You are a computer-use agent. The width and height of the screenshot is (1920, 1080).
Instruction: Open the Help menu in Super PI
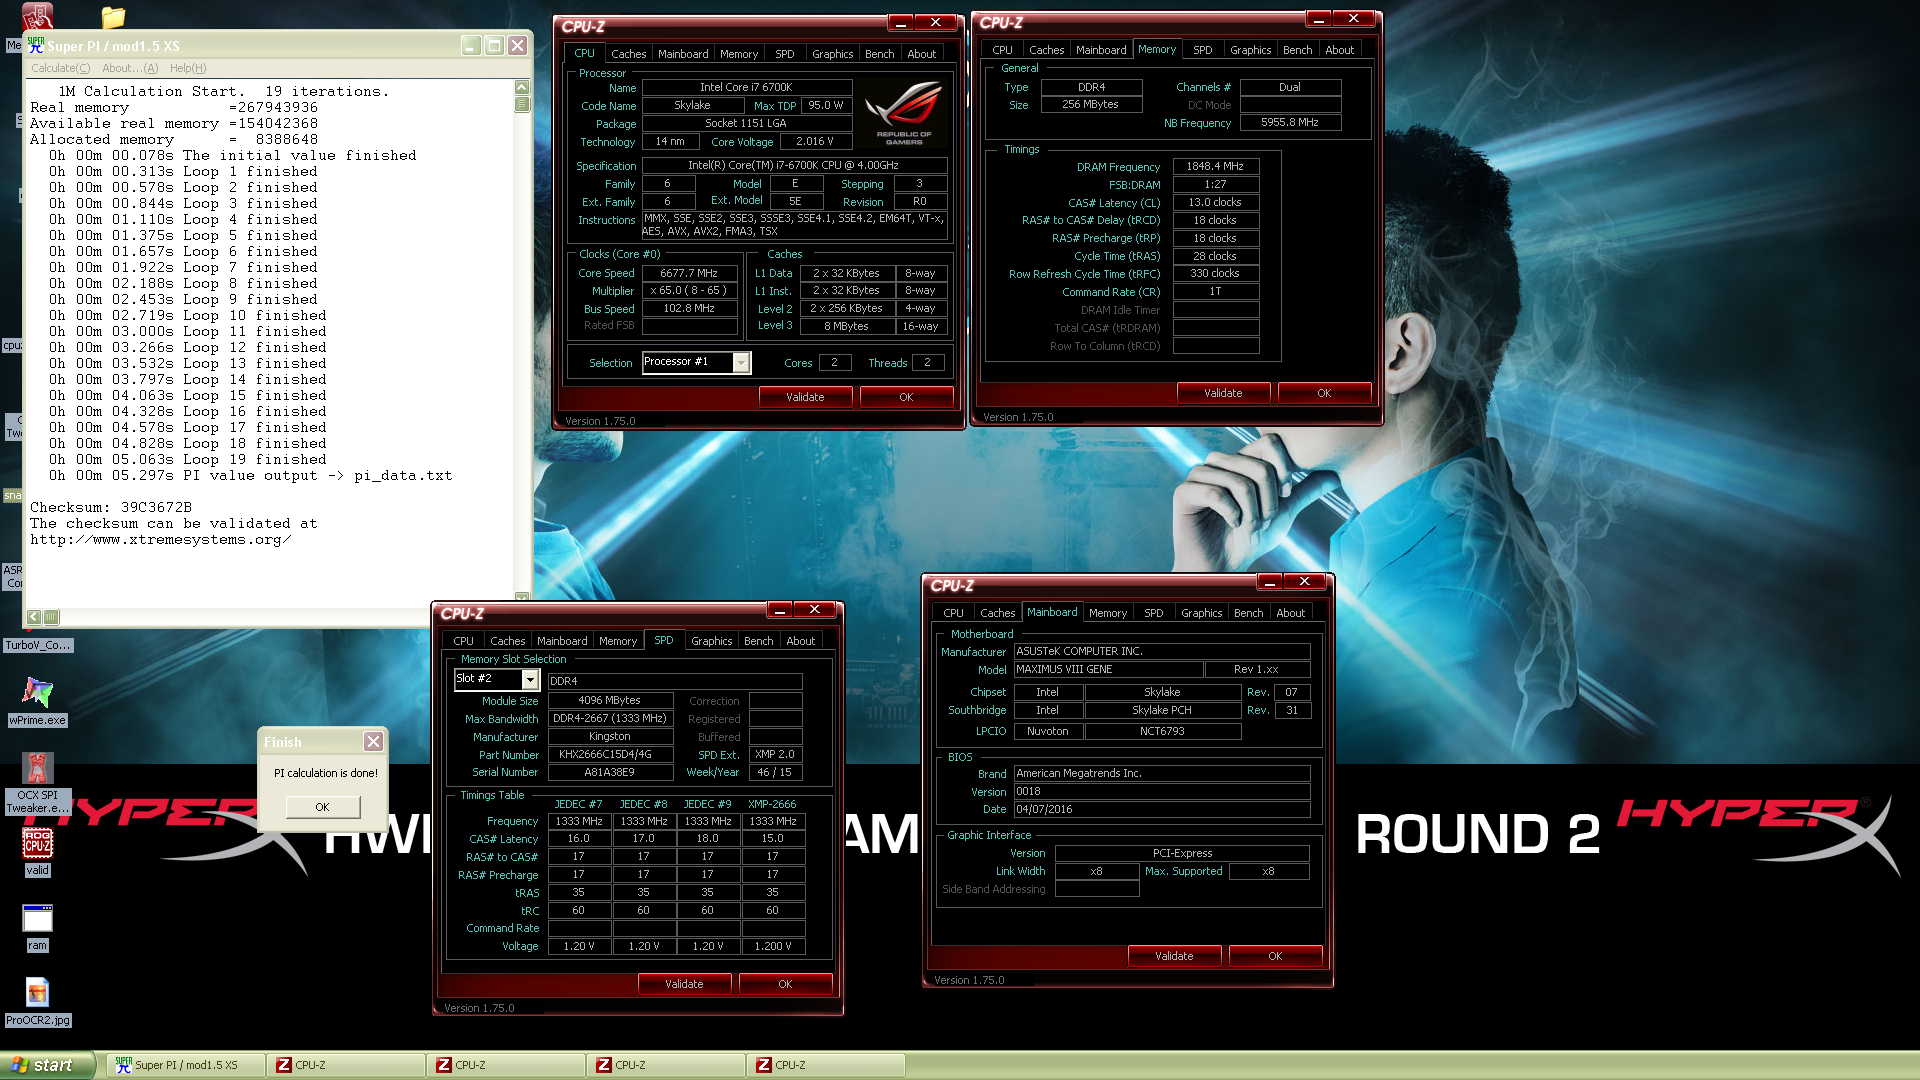(x=188, y=68)
